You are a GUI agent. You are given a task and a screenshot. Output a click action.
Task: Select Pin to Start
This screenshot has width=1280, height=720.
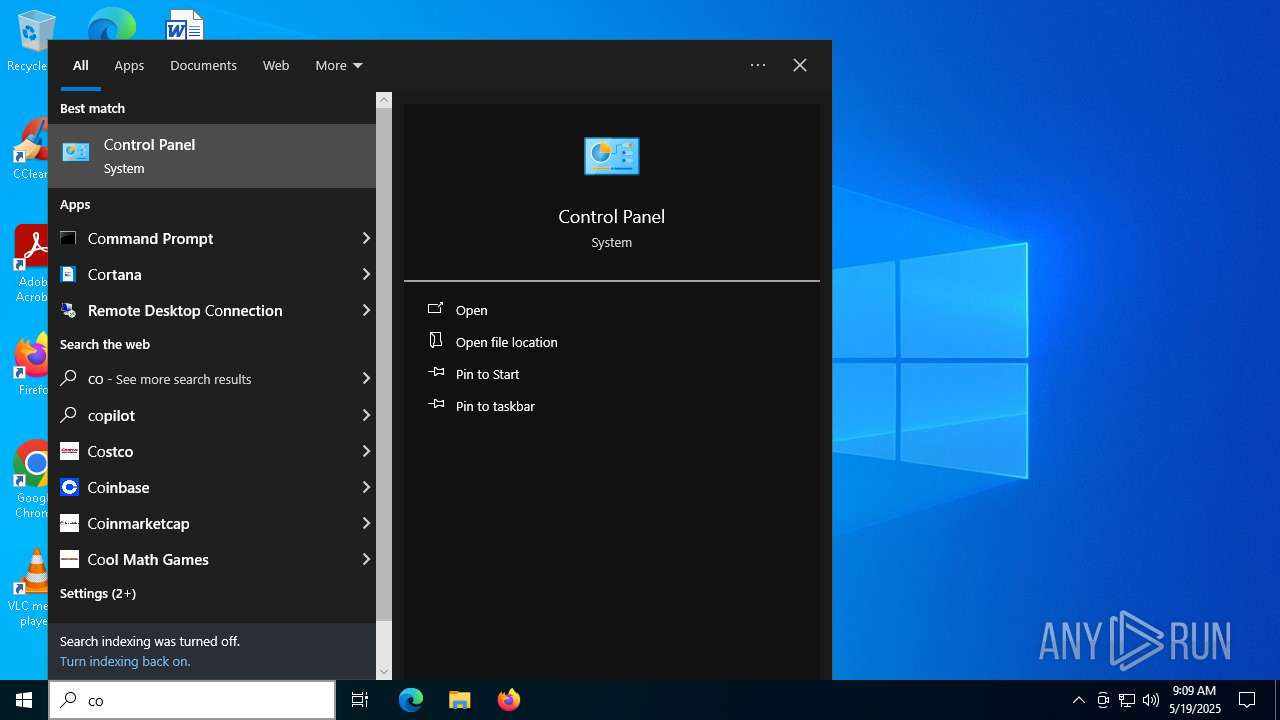pyautogui.click(x=487, y=374)
